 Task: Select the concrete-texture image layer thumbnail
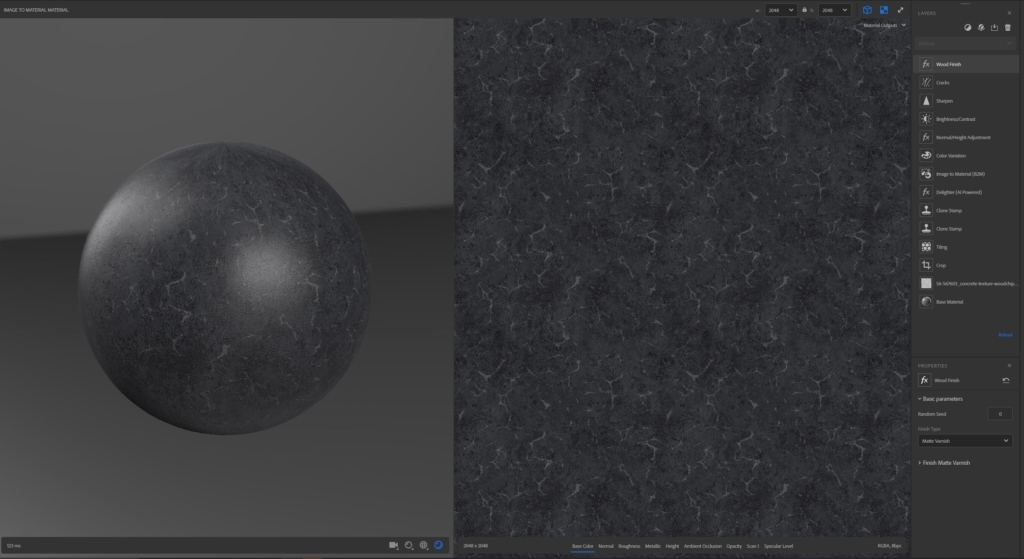(925, 283)
